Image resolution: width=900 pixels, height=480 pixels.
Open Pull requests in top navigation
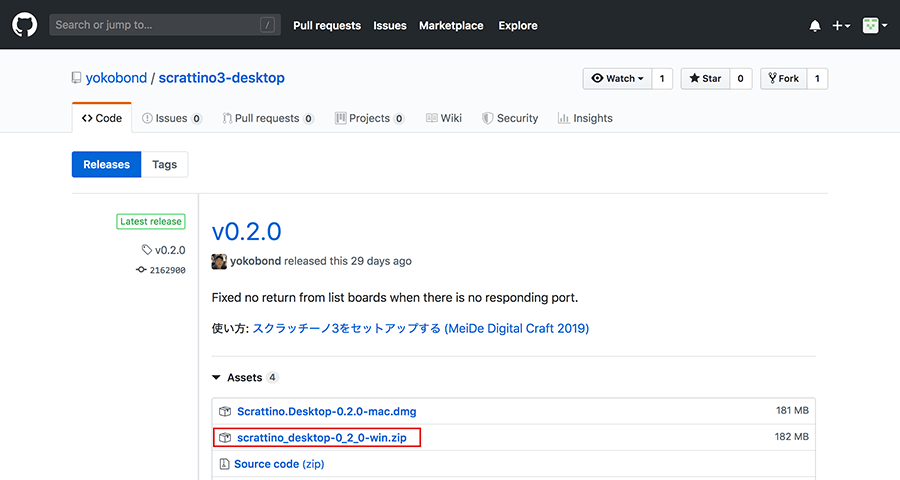point(327,25)
